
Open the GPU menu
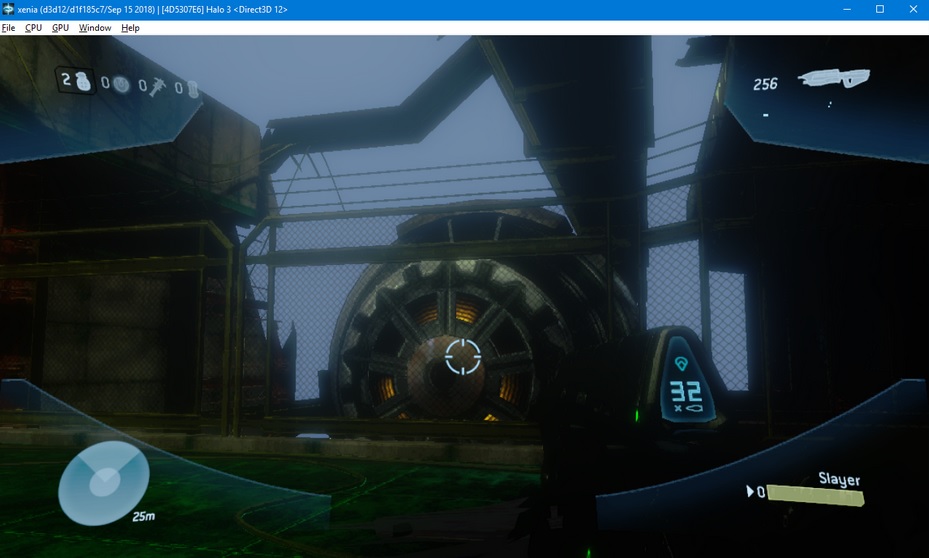60,28
